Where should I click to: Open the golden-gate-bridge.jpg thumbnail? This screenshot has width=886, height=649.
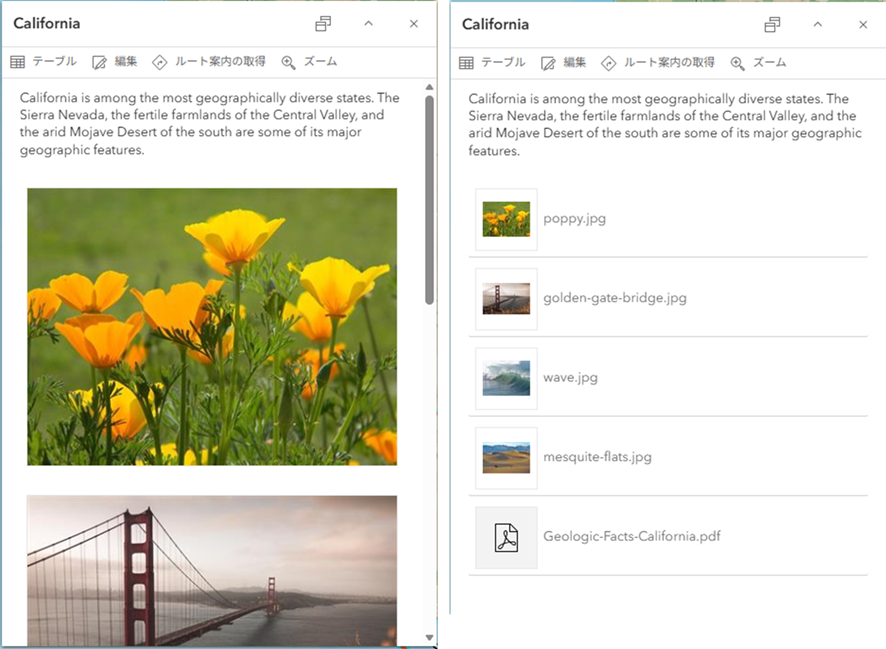506,299
